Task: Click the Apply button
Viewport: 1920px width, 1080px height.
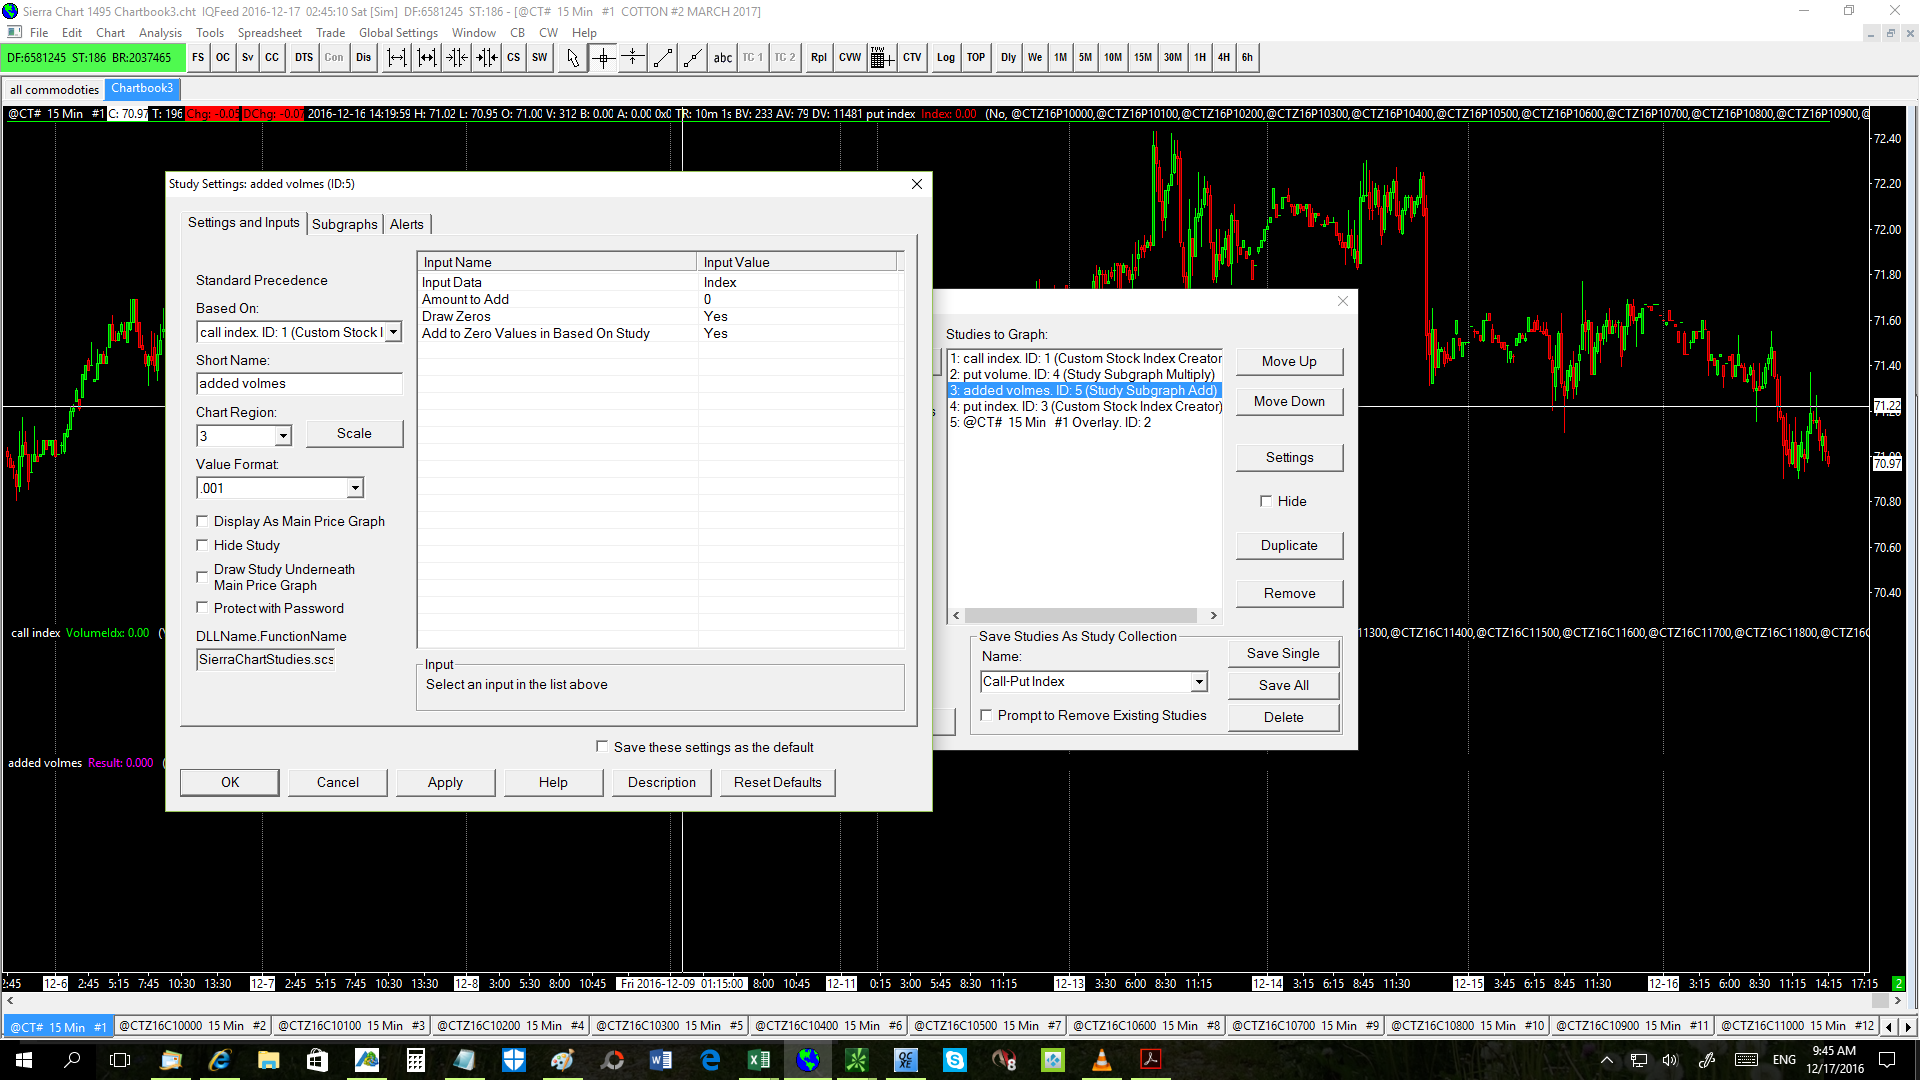Action: tap(445, 782)
